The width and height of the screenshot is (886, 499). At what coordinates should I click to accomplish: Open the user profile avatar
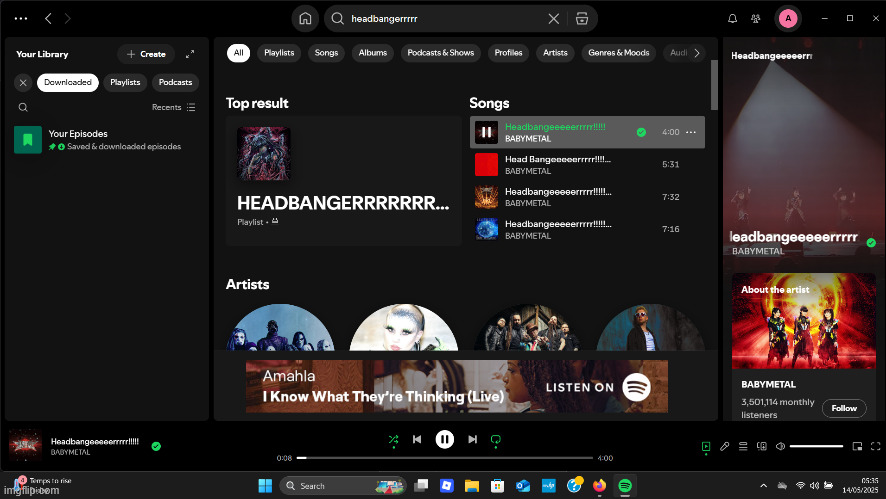[788, 19]
